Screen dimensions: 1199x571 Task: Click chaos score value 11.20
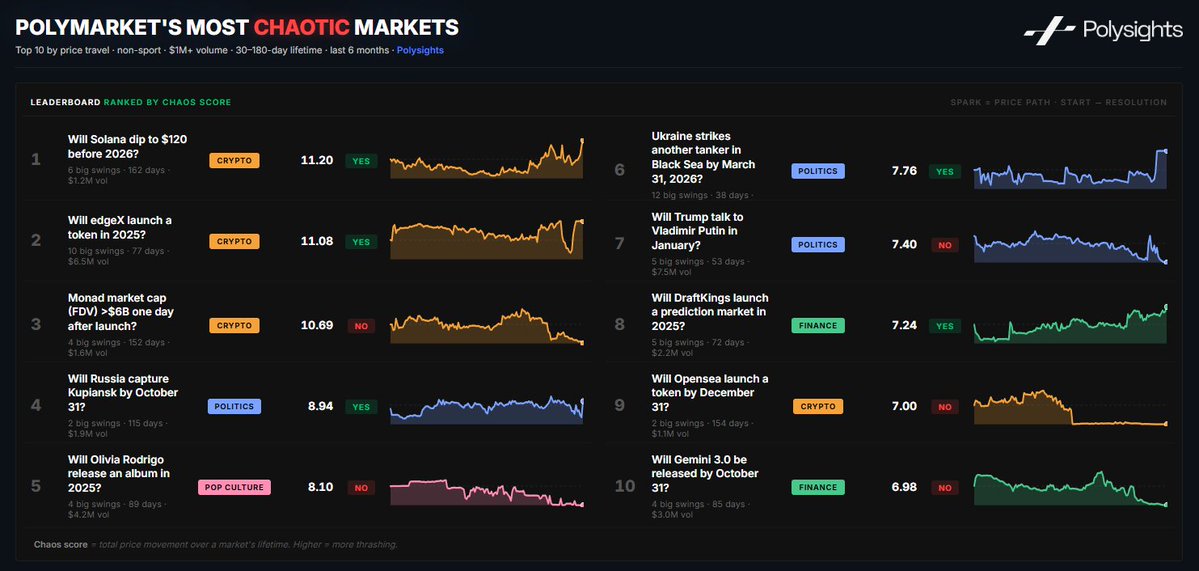[317, 161]
